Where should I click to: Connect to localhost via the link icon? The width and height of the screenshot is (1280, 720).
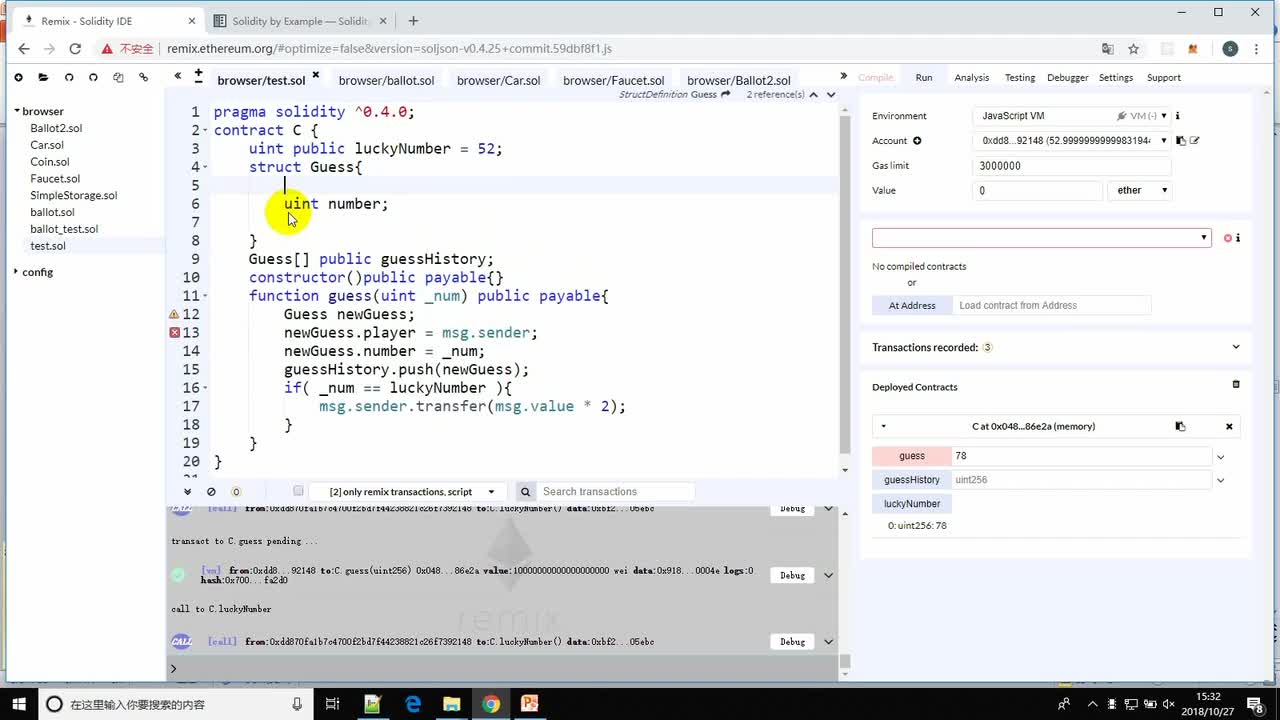tap(143, 77)
